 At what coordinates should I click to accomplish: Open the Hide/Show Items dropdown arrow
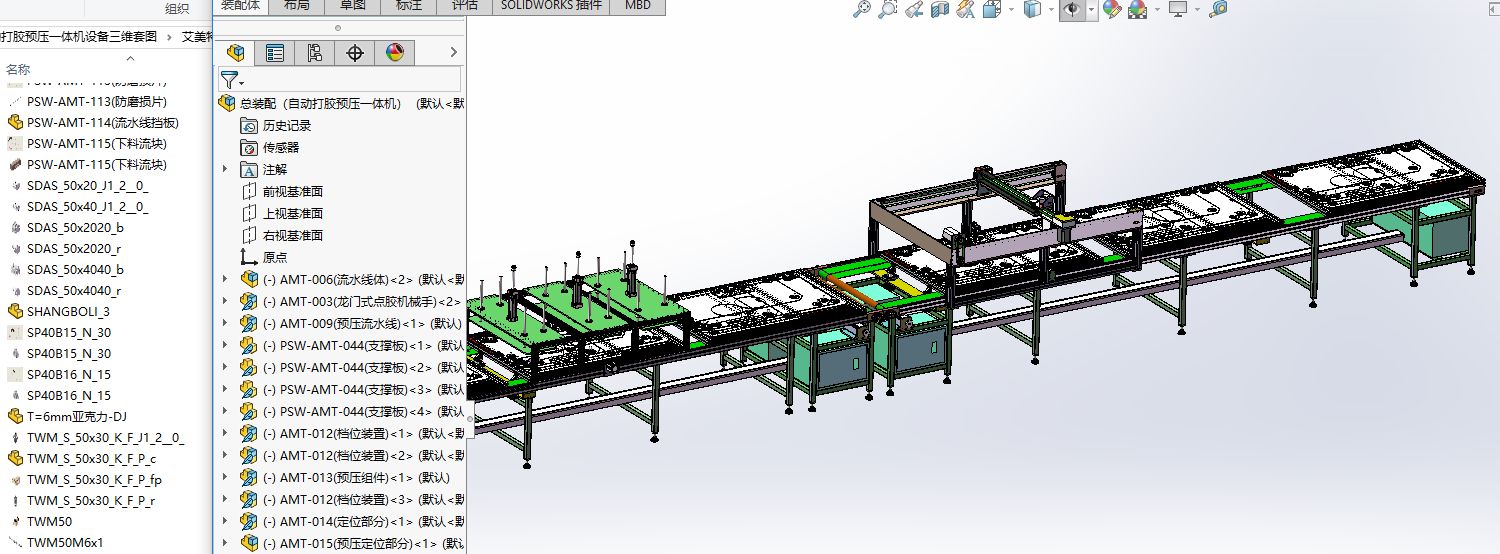1091,9
